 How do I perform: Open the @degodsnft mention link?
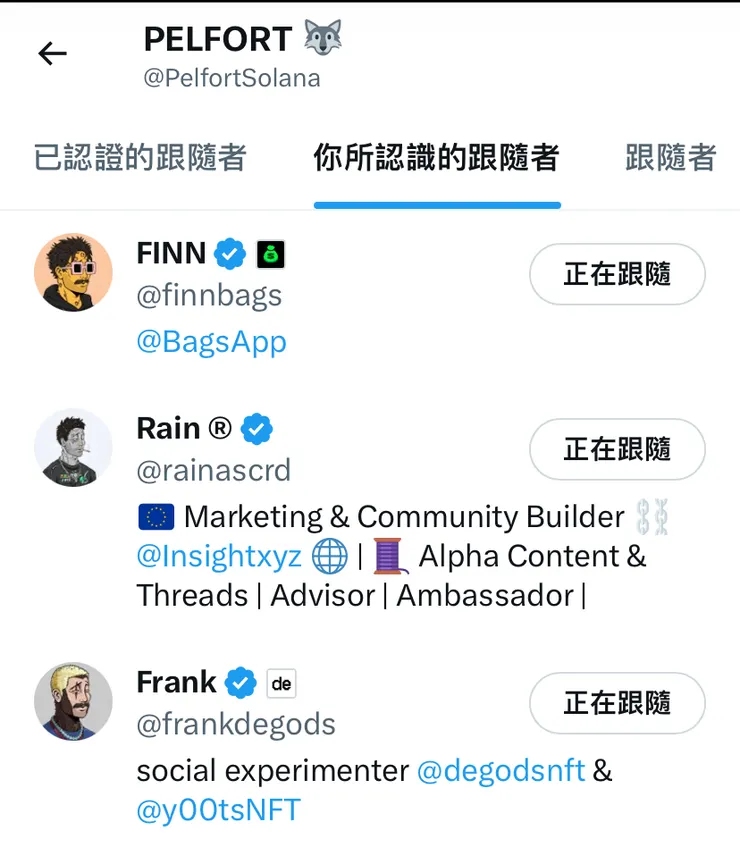point(500,771)
